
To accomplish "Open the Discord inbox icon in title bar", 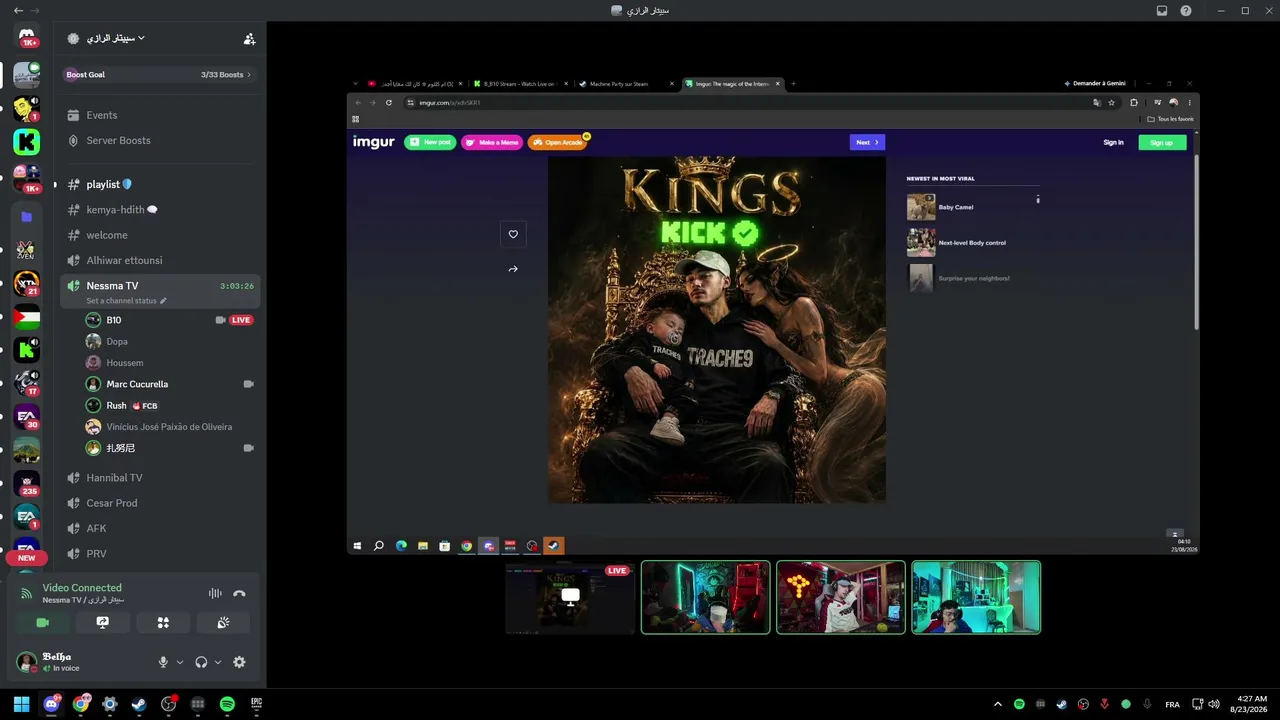I will (x=1162, y=11).
